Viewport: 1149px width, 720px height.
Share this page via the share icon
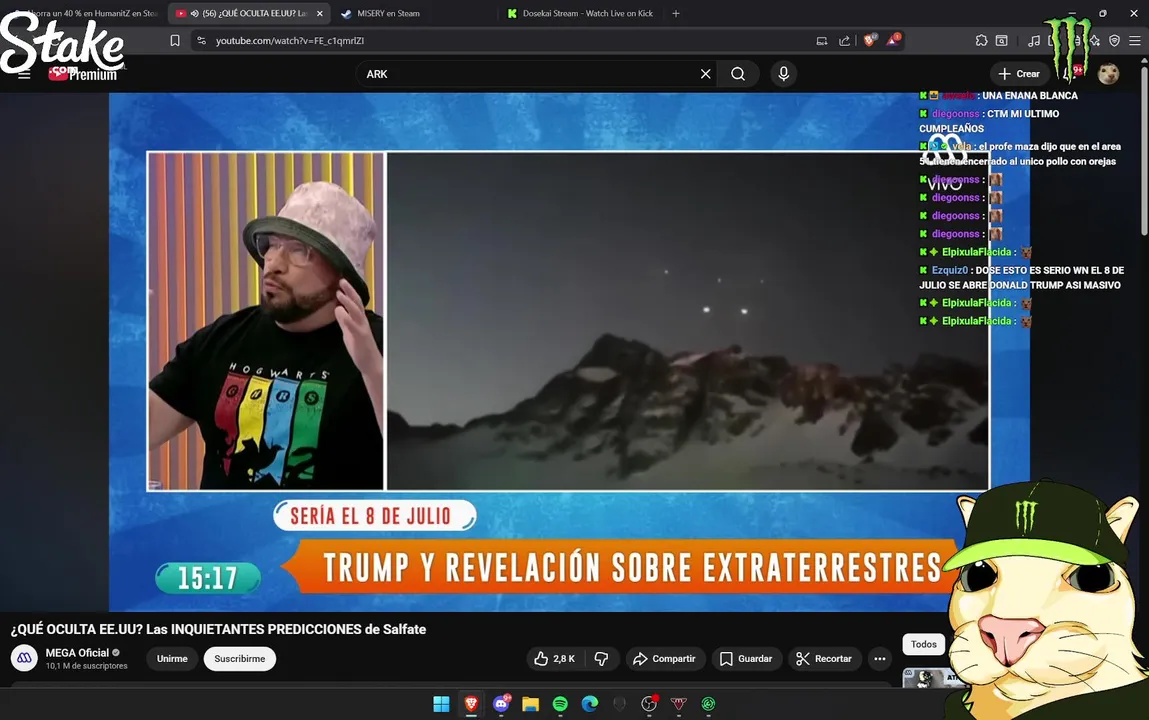[844, 41]
